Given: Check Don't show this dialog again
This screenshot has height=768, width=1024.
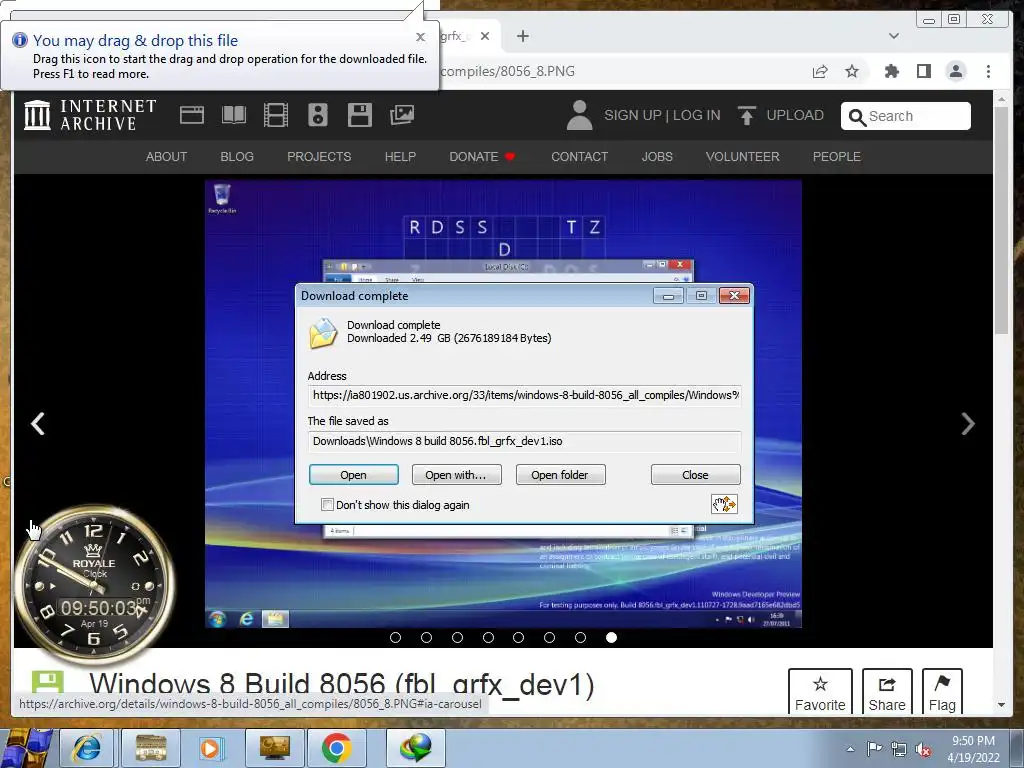Looking at the screenshot, I should click(x=327, y=505).
